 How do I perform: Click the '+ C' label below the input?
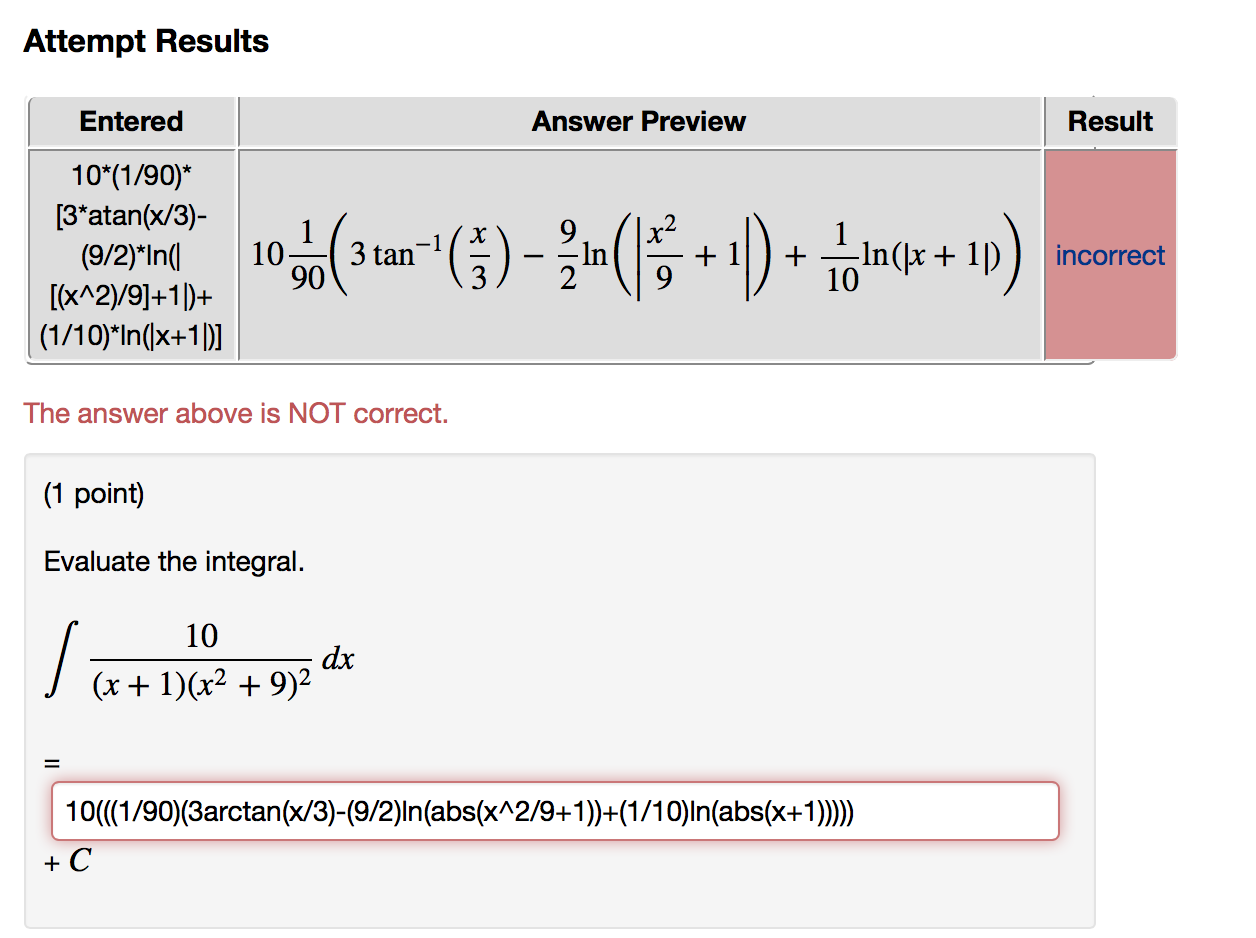[x=67, y=860]
